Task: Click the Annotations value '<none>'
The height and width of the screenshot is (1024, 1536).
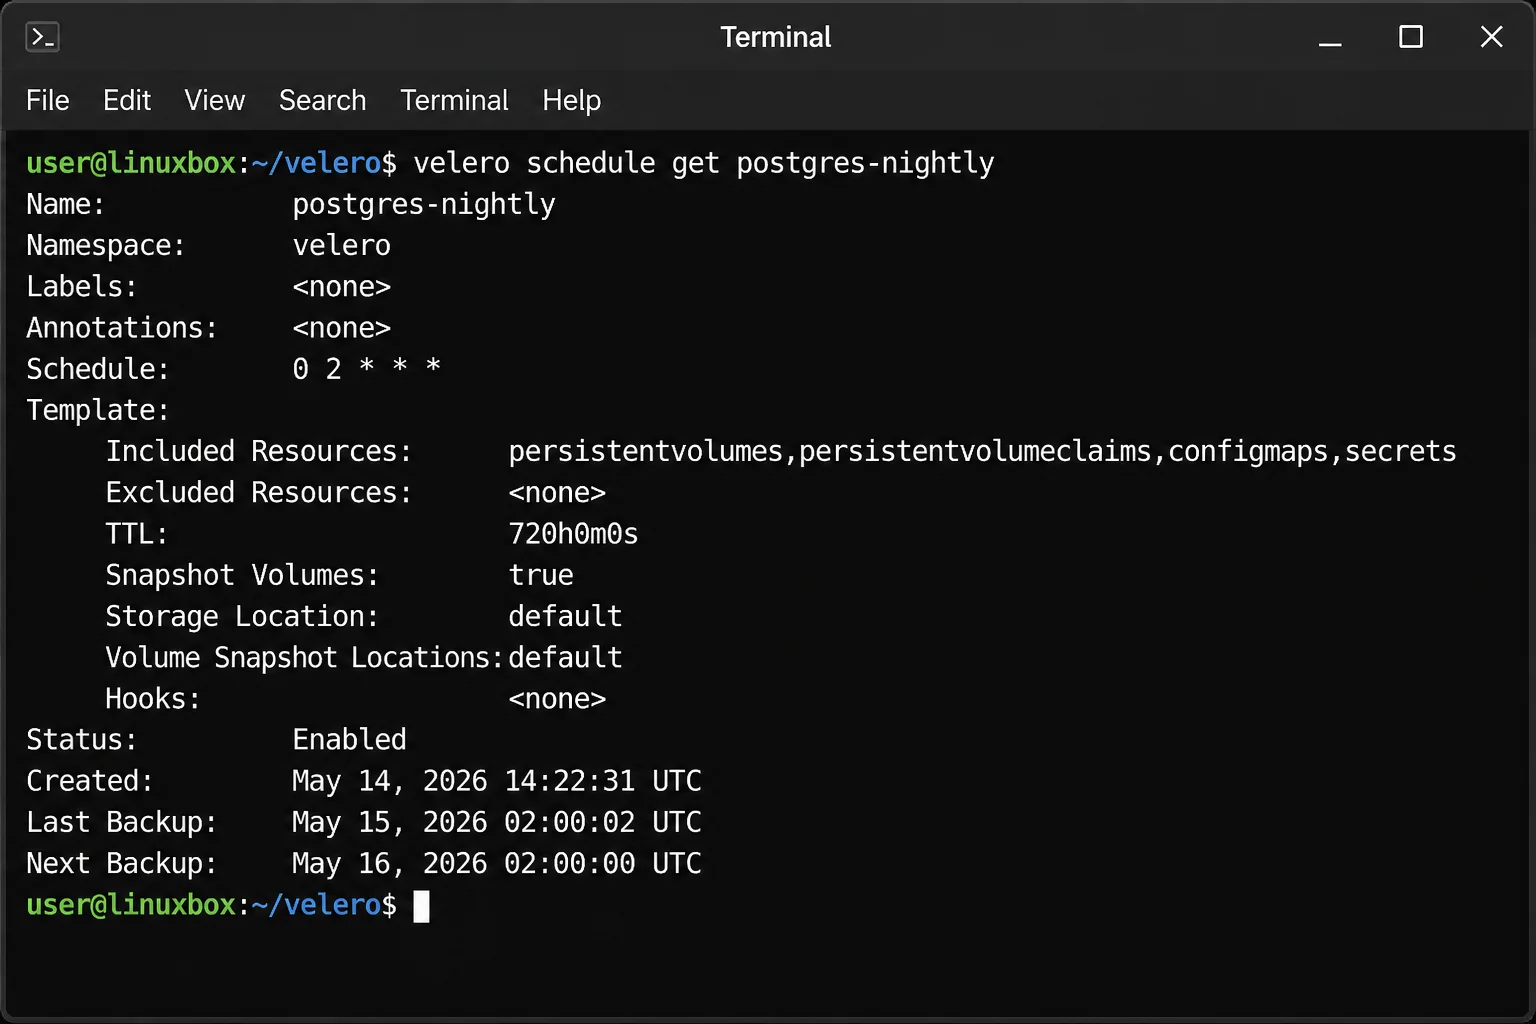Action: 341,328
